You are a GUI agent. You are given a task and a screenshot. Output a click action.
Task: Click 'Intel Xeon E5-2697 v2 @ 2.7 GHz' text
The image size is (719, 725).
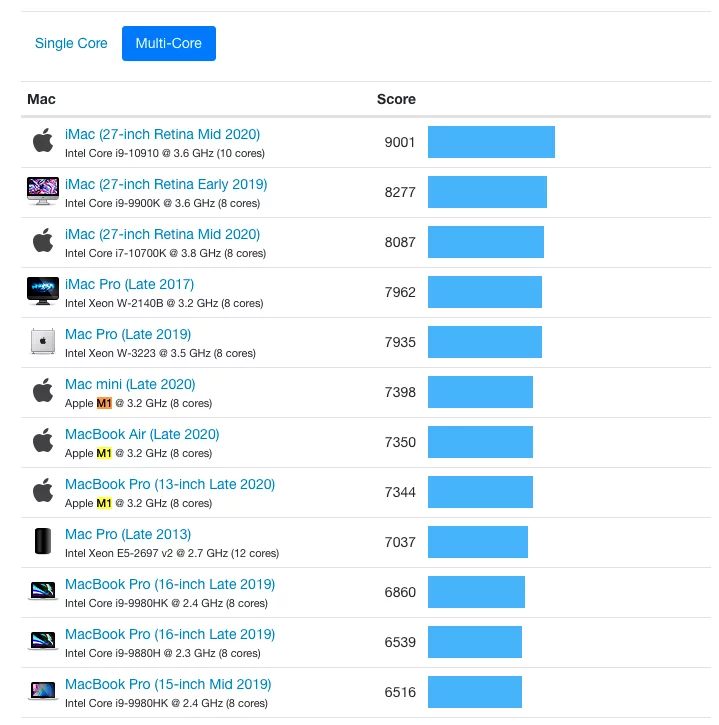coord(146,553)
